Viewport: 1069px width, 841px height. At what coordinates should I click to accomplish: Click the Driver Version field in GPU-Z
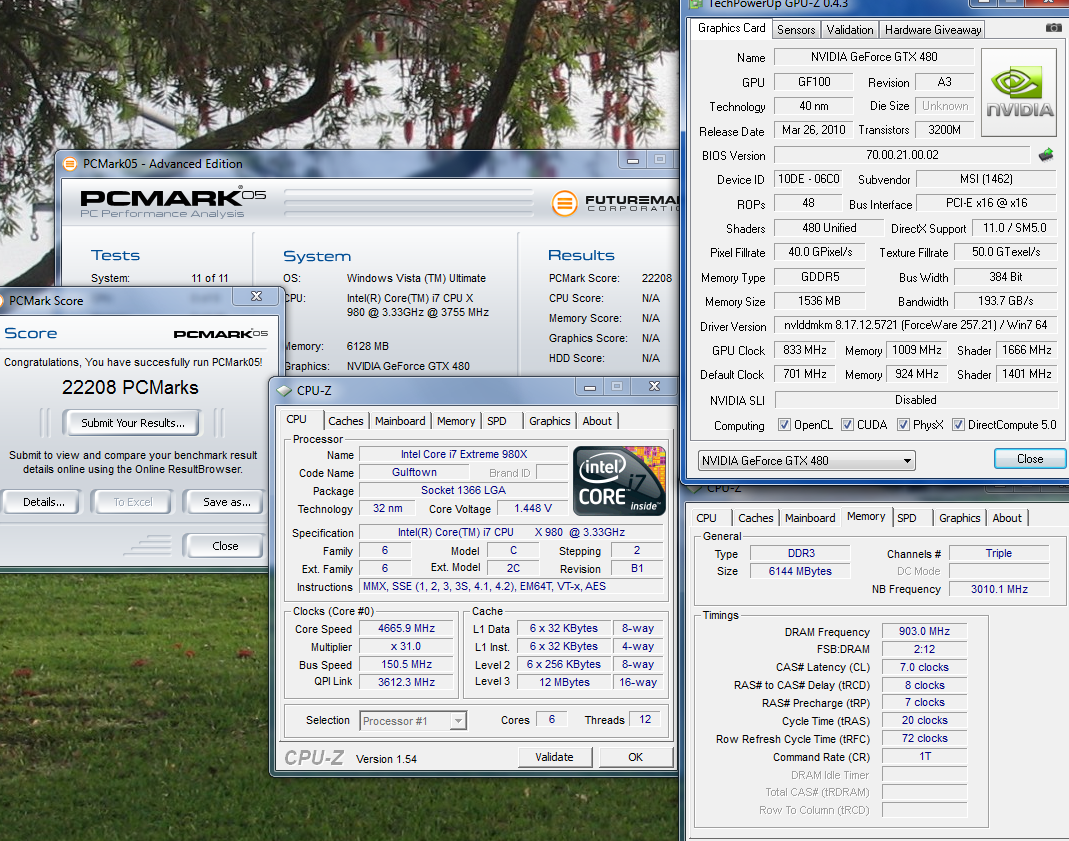pos(915,325)
